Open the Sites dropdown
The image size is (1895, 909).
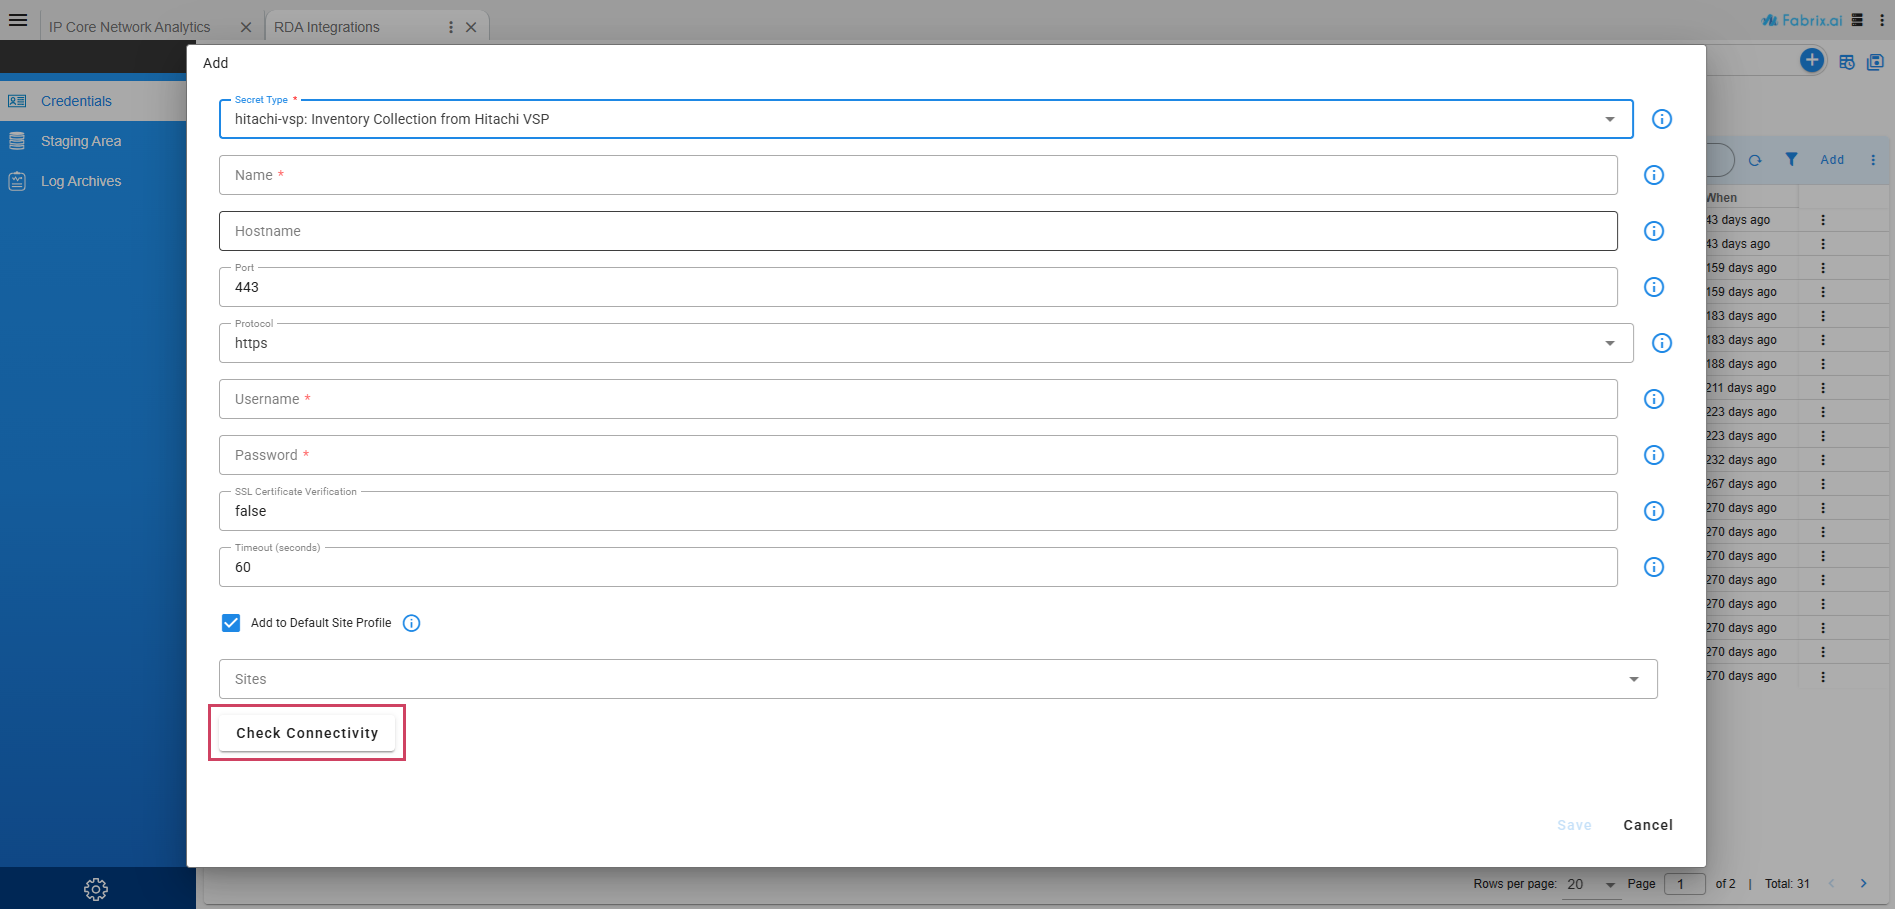coord(938,679)
